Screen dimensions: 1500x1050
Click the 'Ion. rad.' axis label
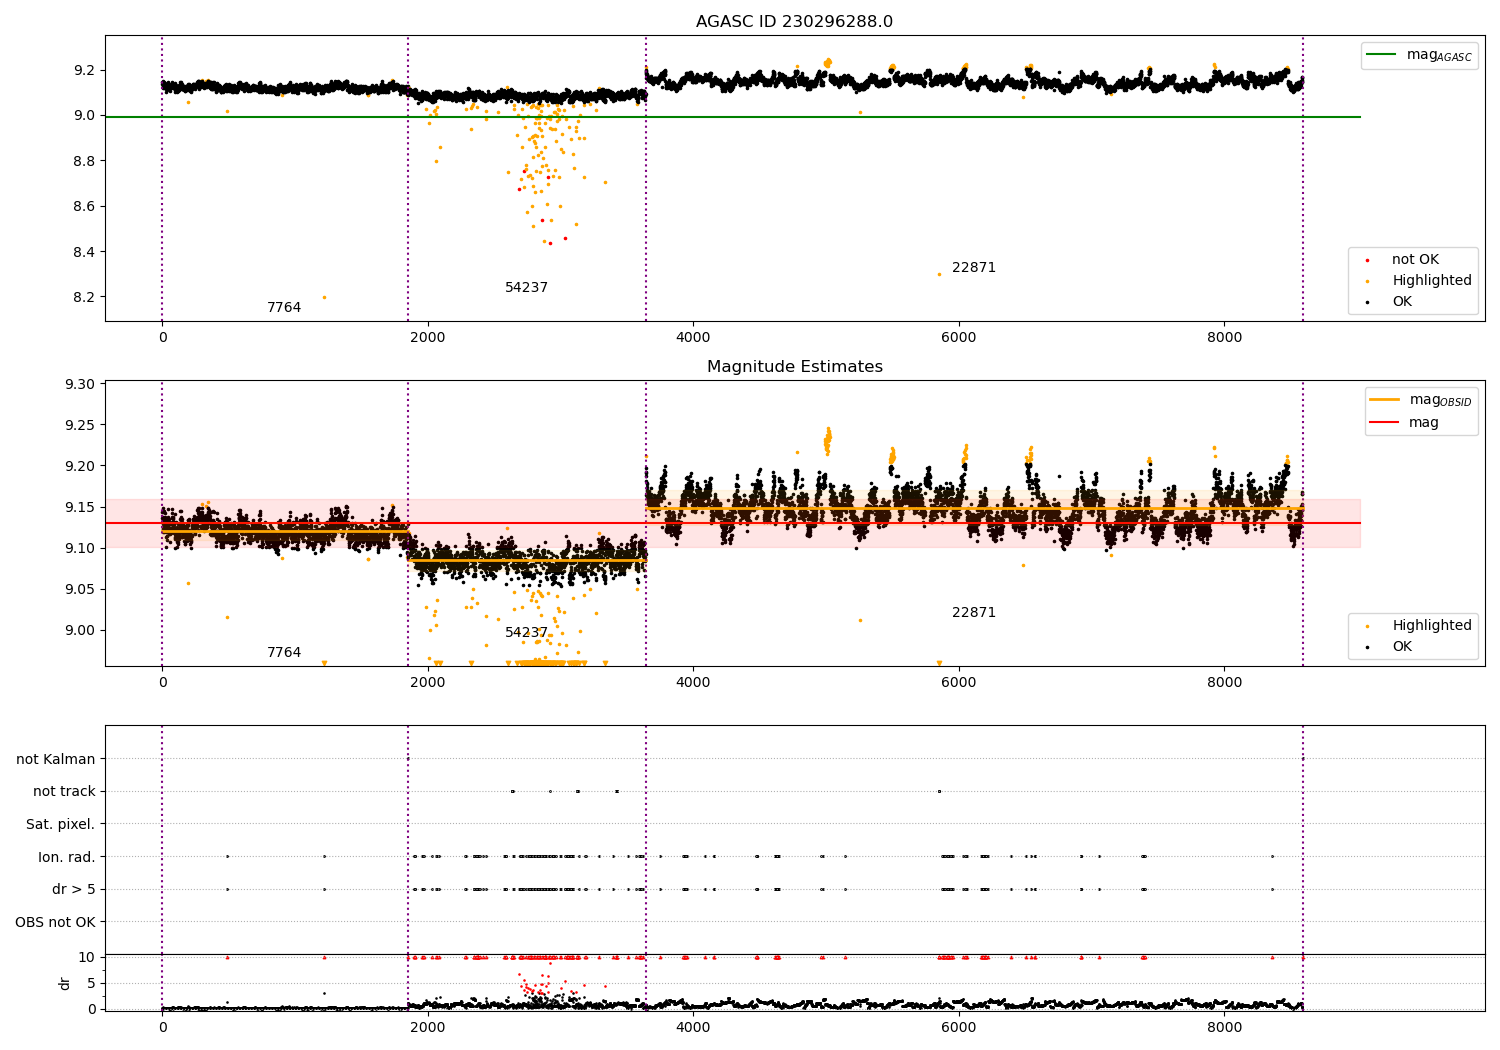click(67, 857)
